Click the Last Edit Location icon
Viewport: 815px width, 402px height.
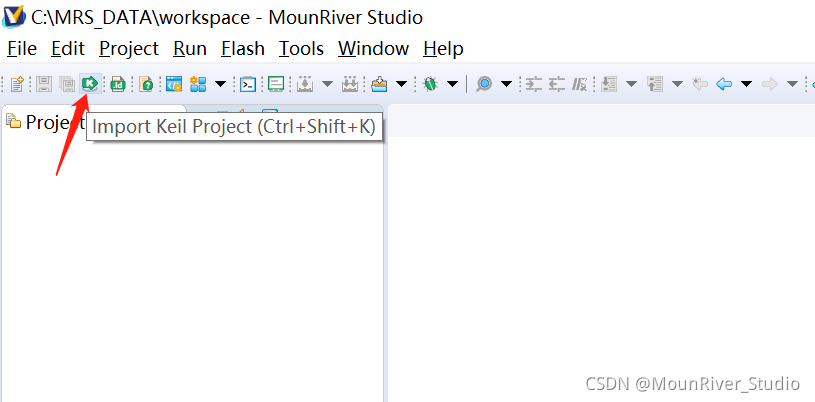pos(700,84)
